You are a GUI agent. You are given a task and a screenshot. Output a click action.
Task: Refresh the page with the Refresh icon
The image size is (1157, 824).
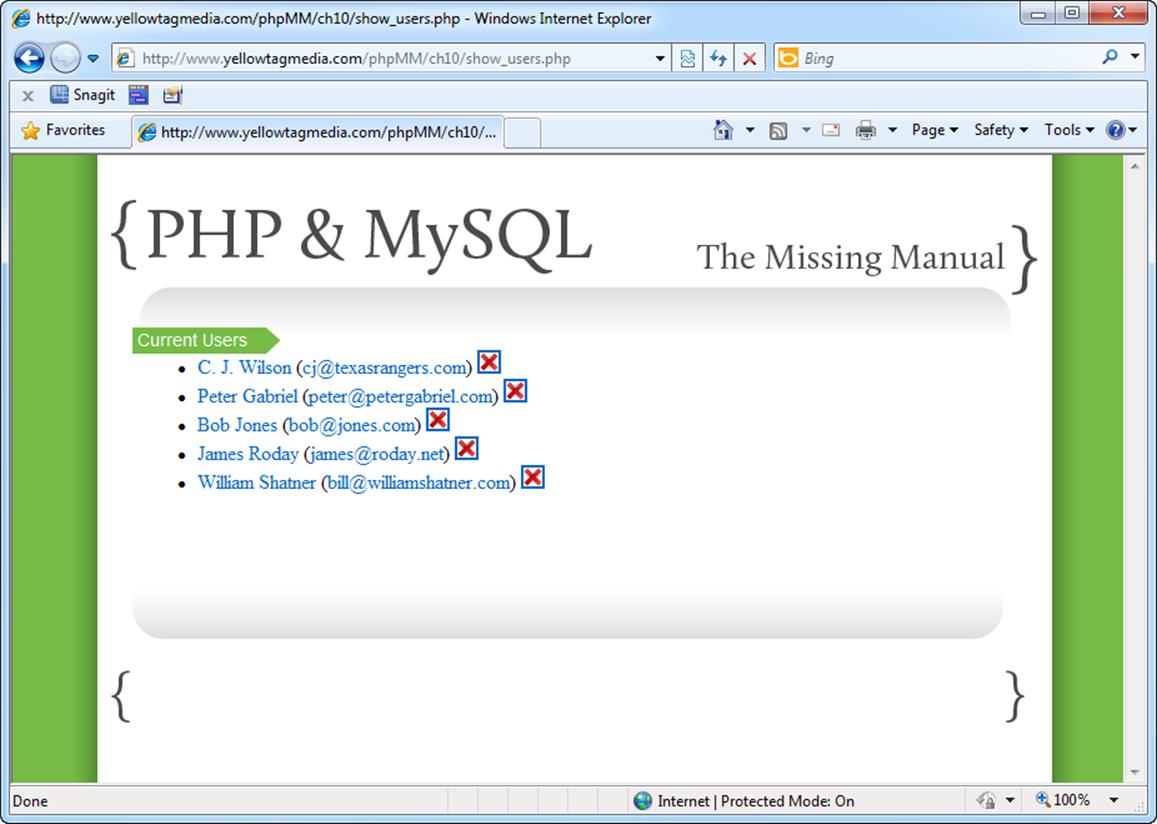click(x=718, y=58)
